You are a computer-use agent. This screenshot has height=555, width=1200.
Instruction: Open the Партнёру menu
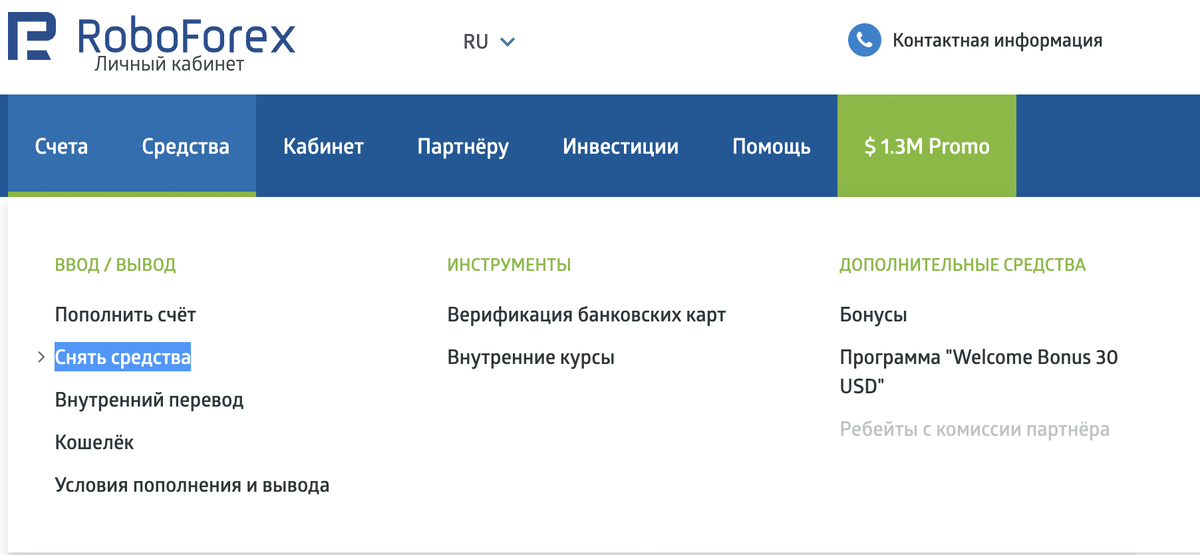(463, 146)
